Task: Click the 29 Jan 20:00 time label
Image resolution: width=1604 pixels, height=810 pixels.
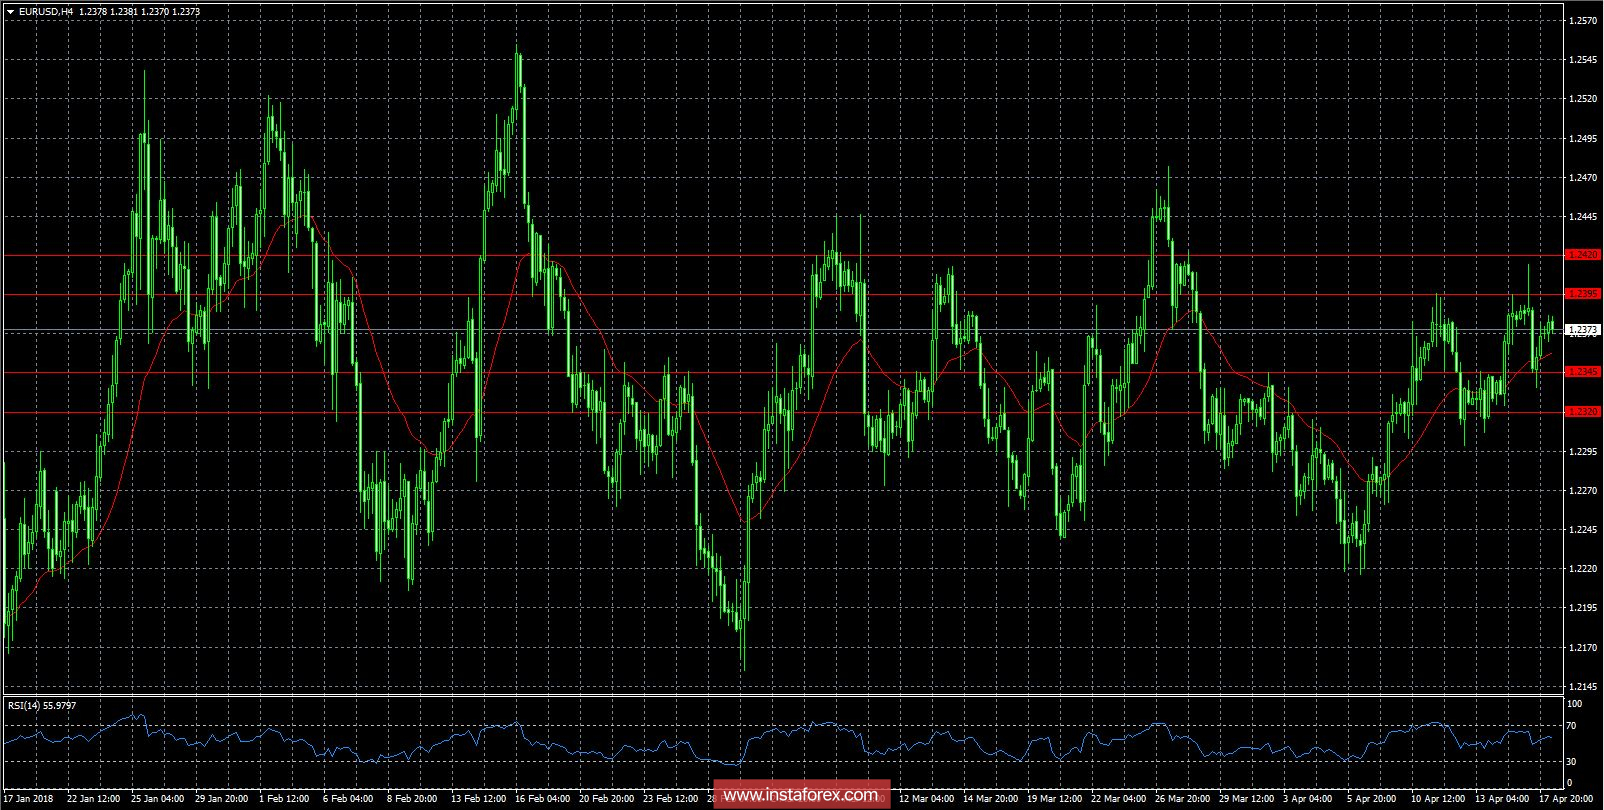Action: coord(223,799)
